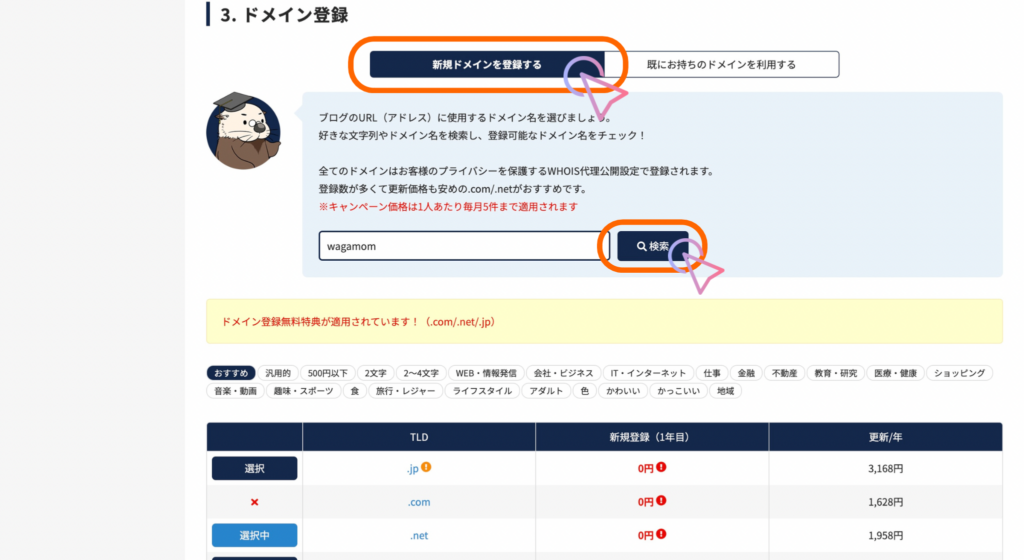This screenshot has width=1024, height=560.
Task: Switch to 既にお持ちのドメインを利用する tab
Action: point(721,65)
